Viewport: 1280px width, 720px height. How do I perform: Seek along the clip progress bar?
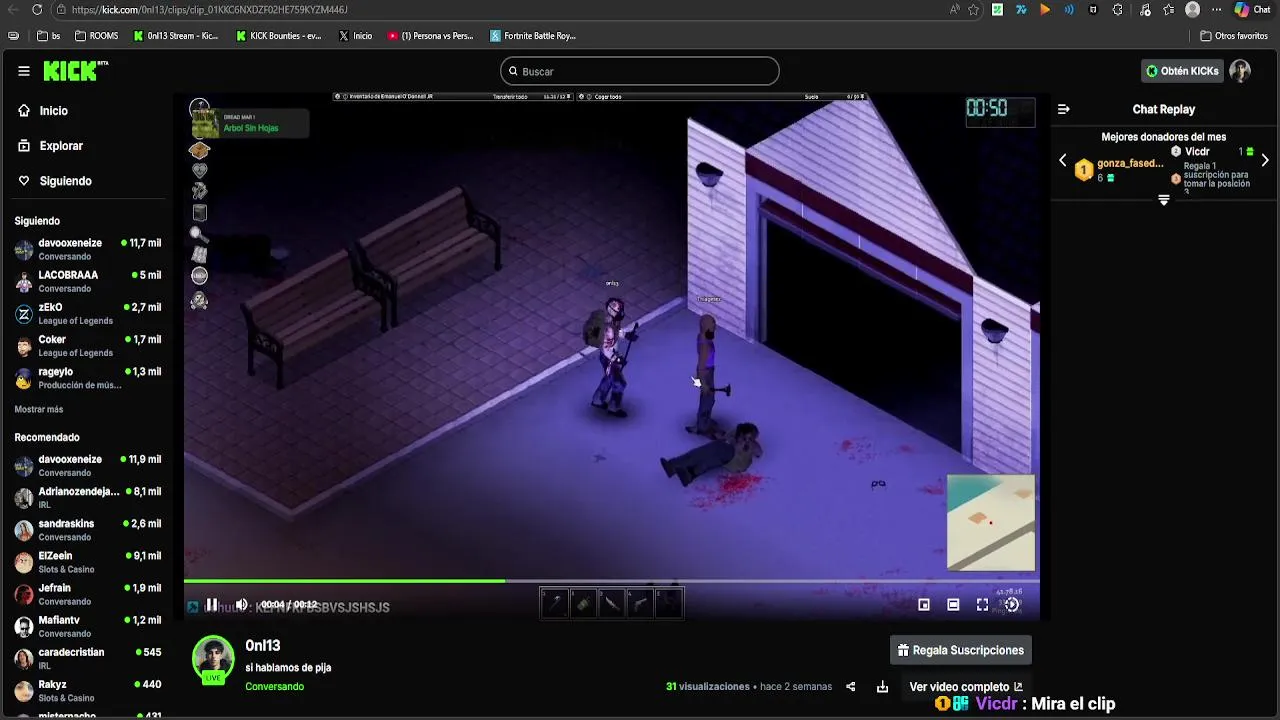click(611, 580)
